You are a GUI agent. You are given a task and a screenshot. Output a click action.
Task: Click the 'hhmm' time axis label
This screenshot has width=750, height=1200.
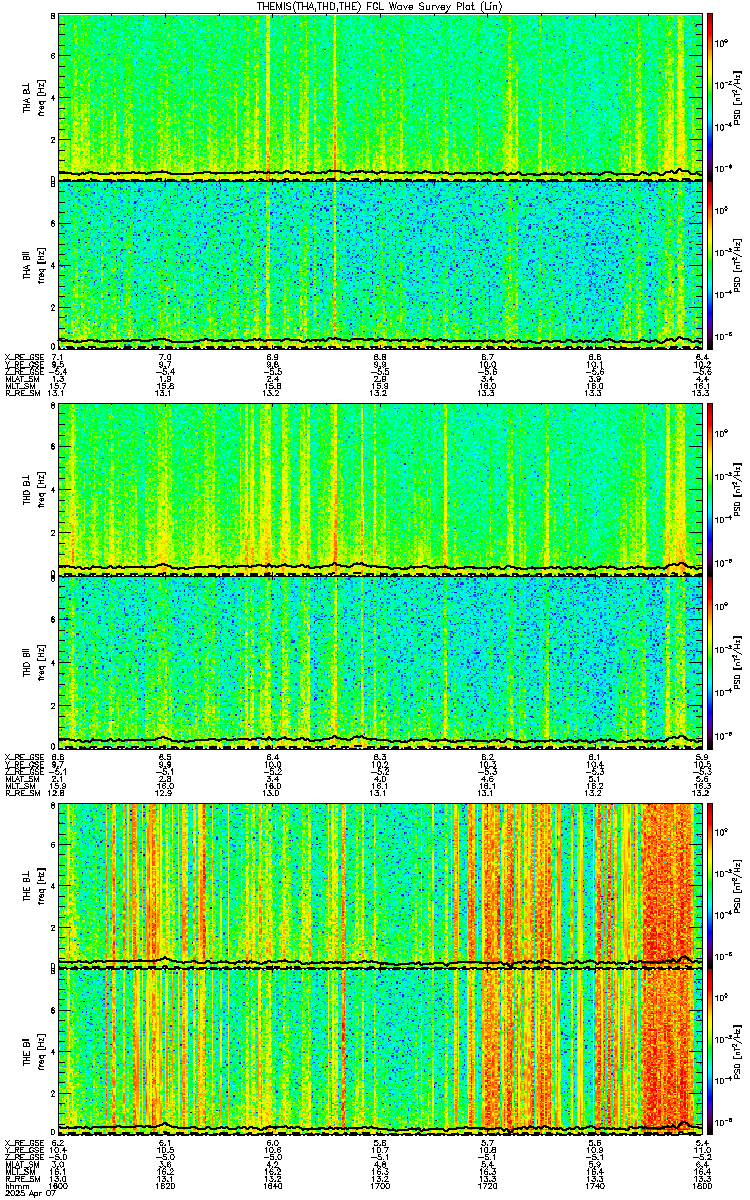pyautogui.click(x=15, y=1187)
